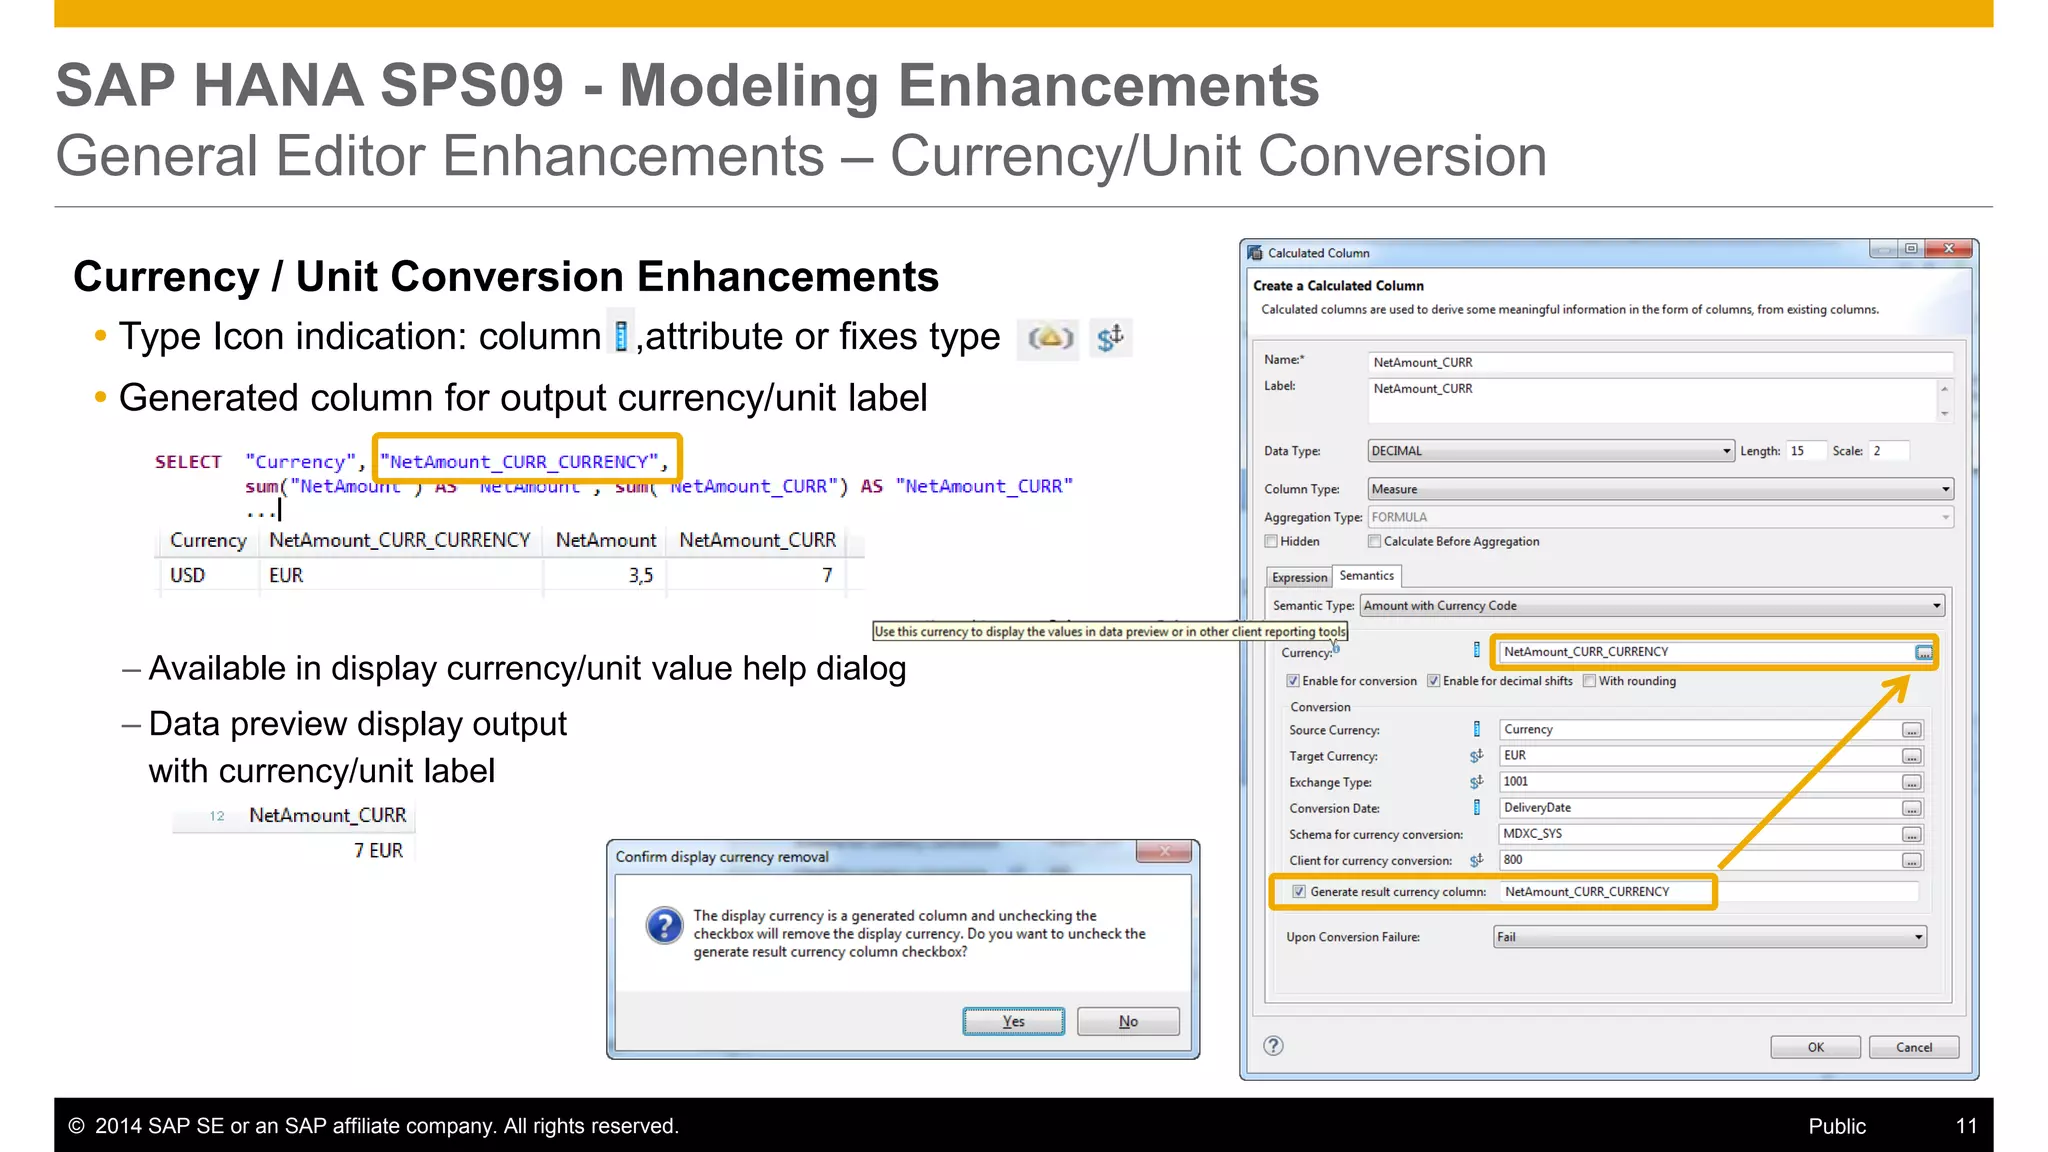
Task: Click Cancel in Calculated Column dialog
Action: click(x=1913, y=1047)
